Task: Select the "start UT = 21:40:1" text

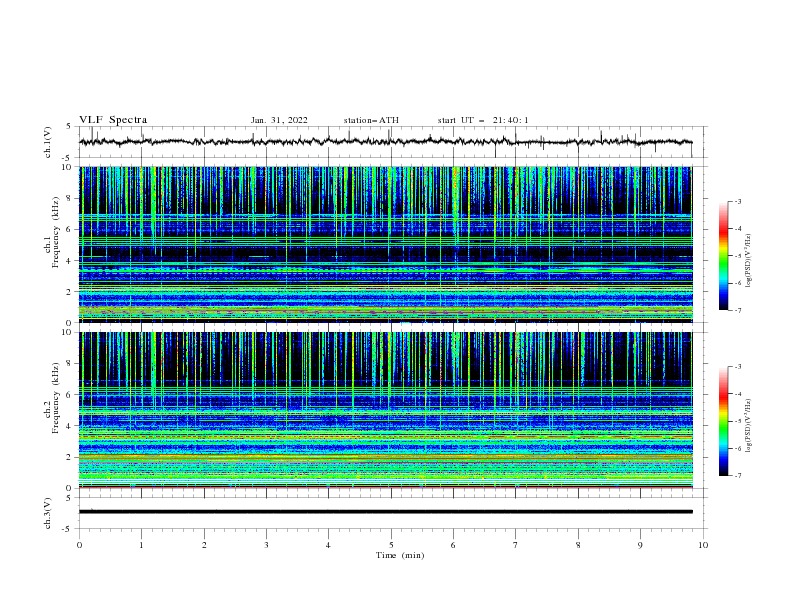Action: [483, 120]
